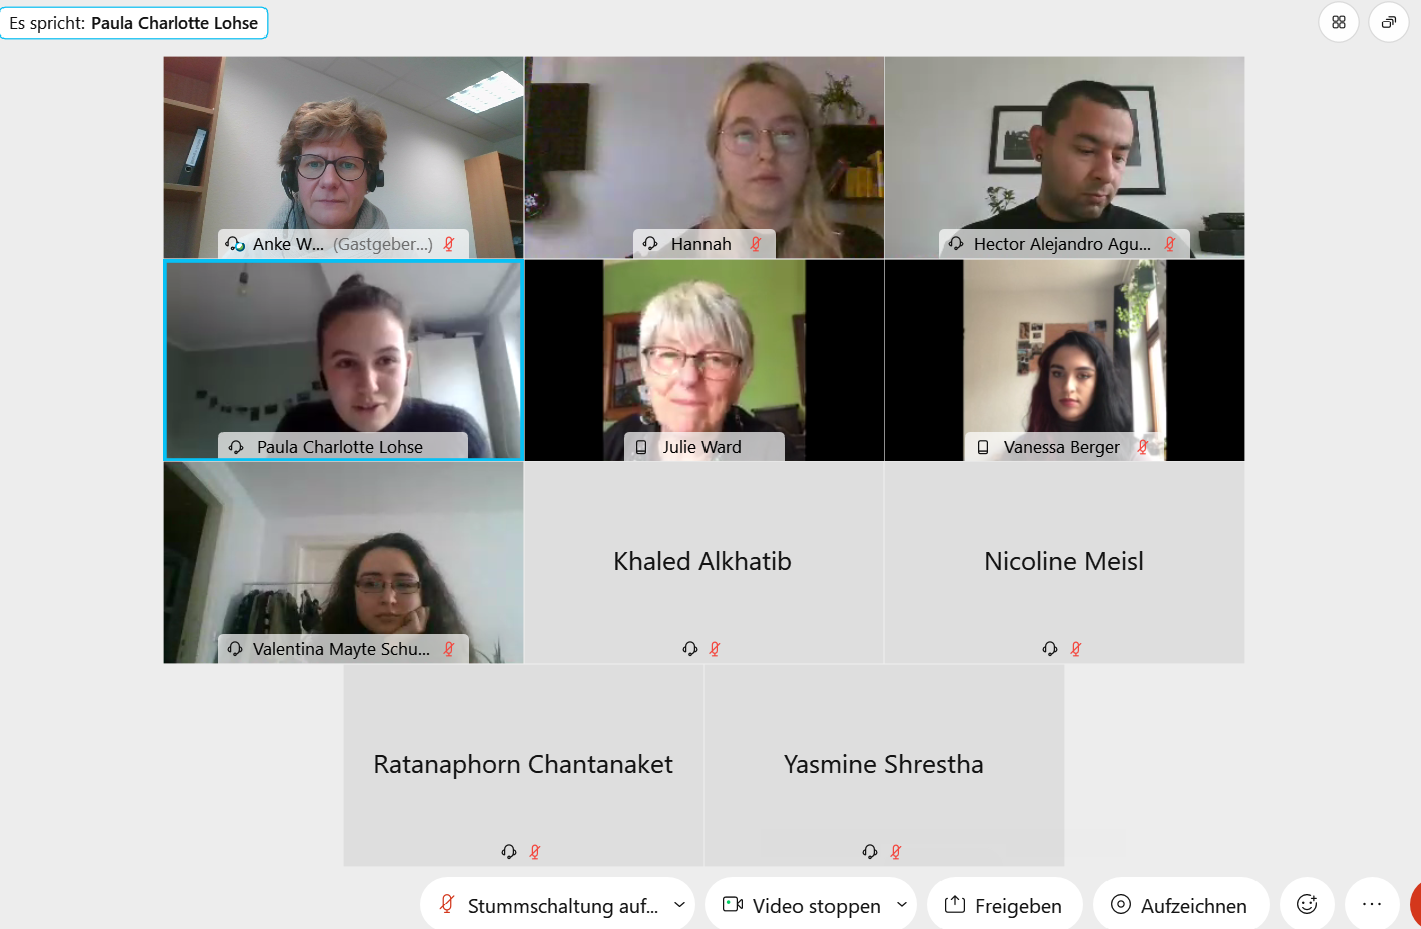Click muted mic icon under Khaled Alkhatib
This screenshot has height=929, width=1421.
(x=715, y=649)
